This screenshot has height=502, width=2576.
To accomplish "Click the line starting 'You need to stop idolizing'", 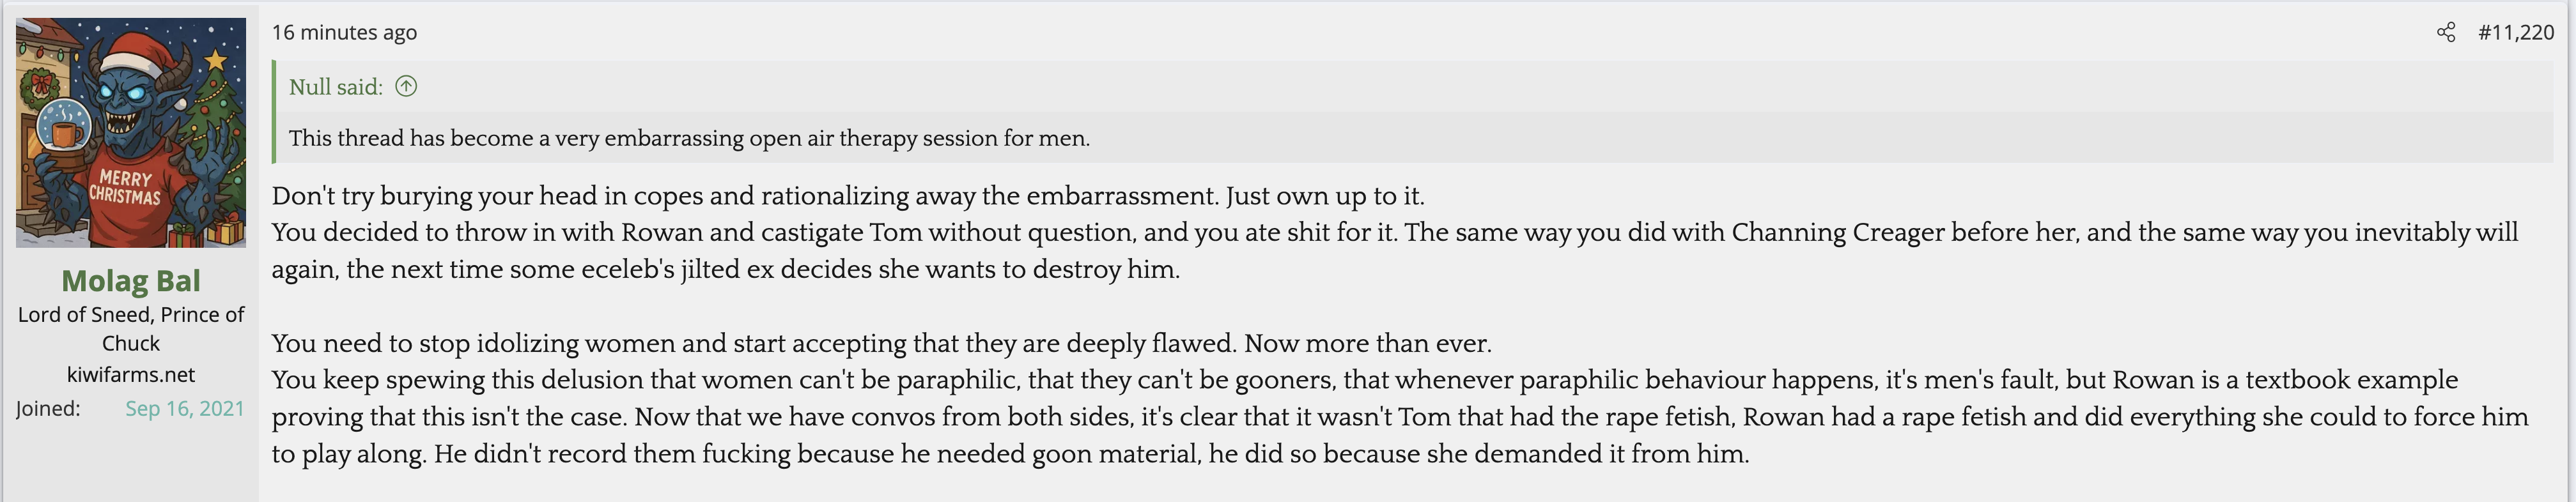I will coord(880,344).
